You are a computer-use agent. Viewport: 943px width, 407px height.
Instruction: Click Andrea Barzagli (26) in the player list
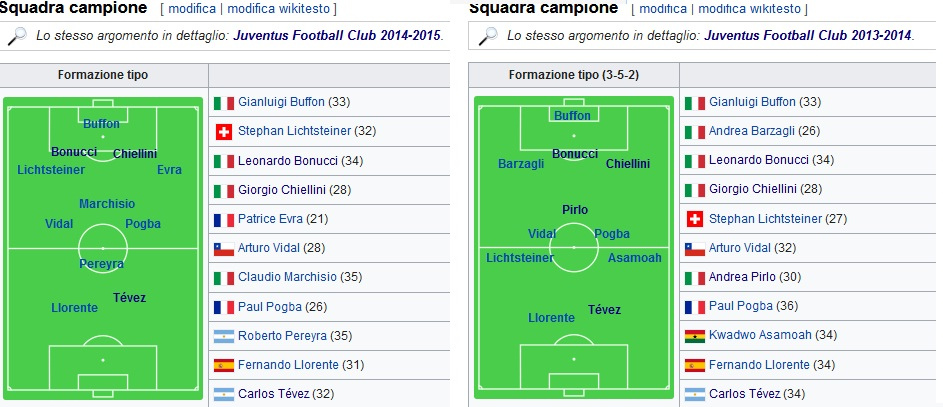pyautogui.click(x=764, y=131)
